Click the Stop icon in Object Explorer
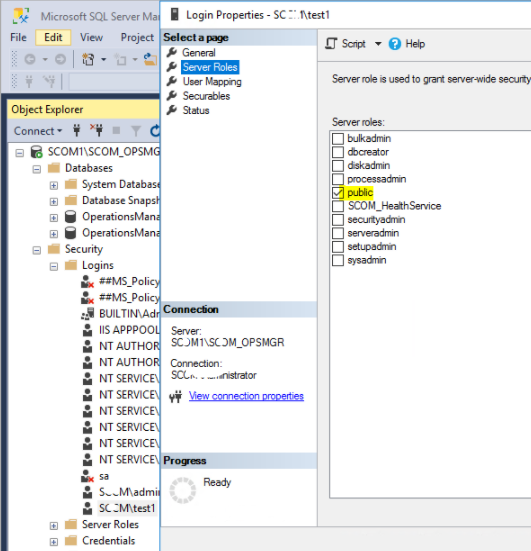The width and height of the screenshot is (531, 551). (x=116, y=131)
